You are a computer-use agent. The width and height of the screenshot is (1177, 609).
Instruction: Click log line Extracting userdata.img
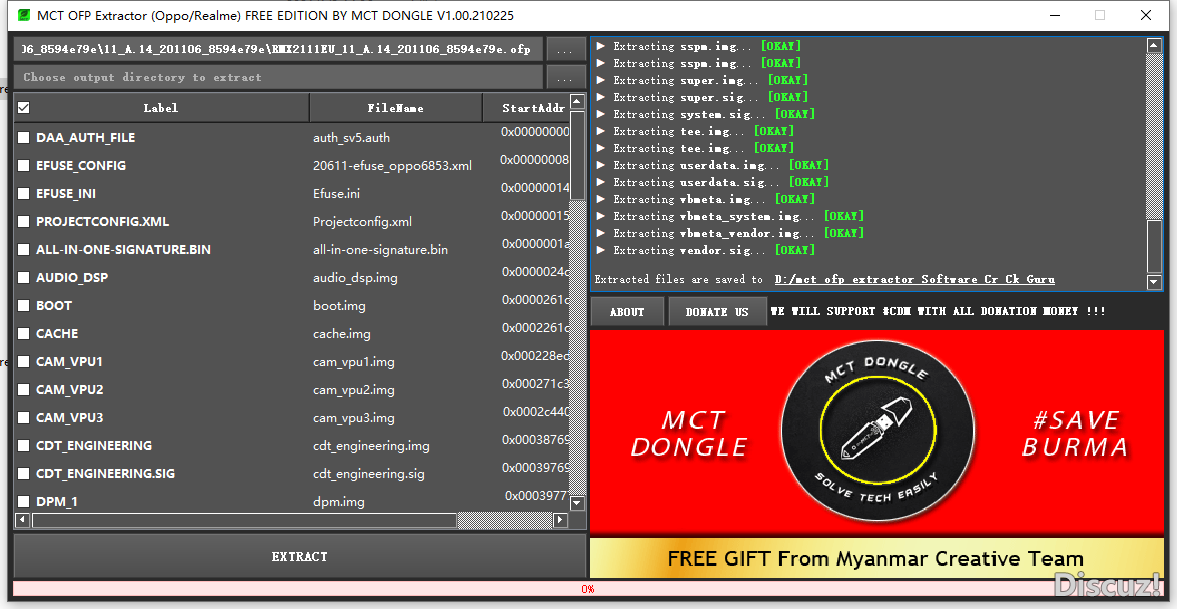712,165
